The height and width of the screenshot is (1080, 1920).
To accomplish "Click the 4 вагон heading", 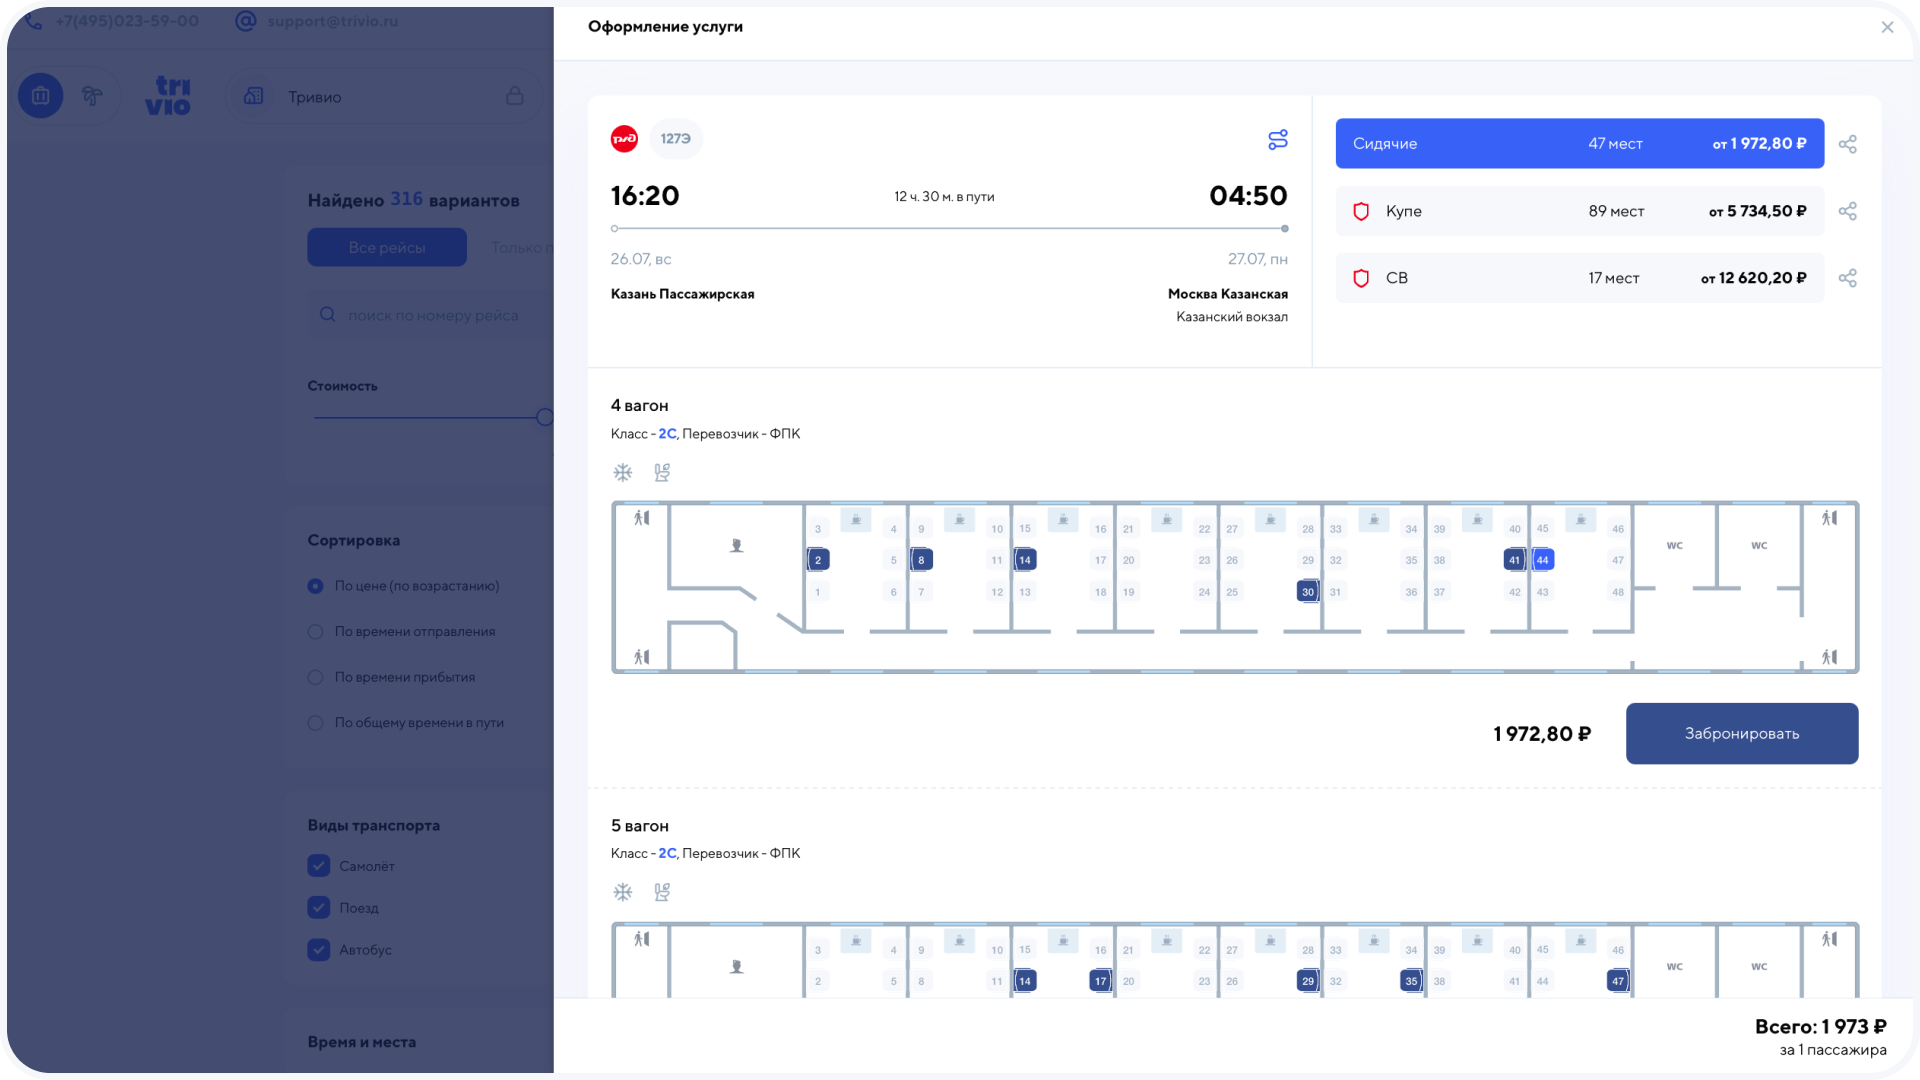I will coord(640,406).
